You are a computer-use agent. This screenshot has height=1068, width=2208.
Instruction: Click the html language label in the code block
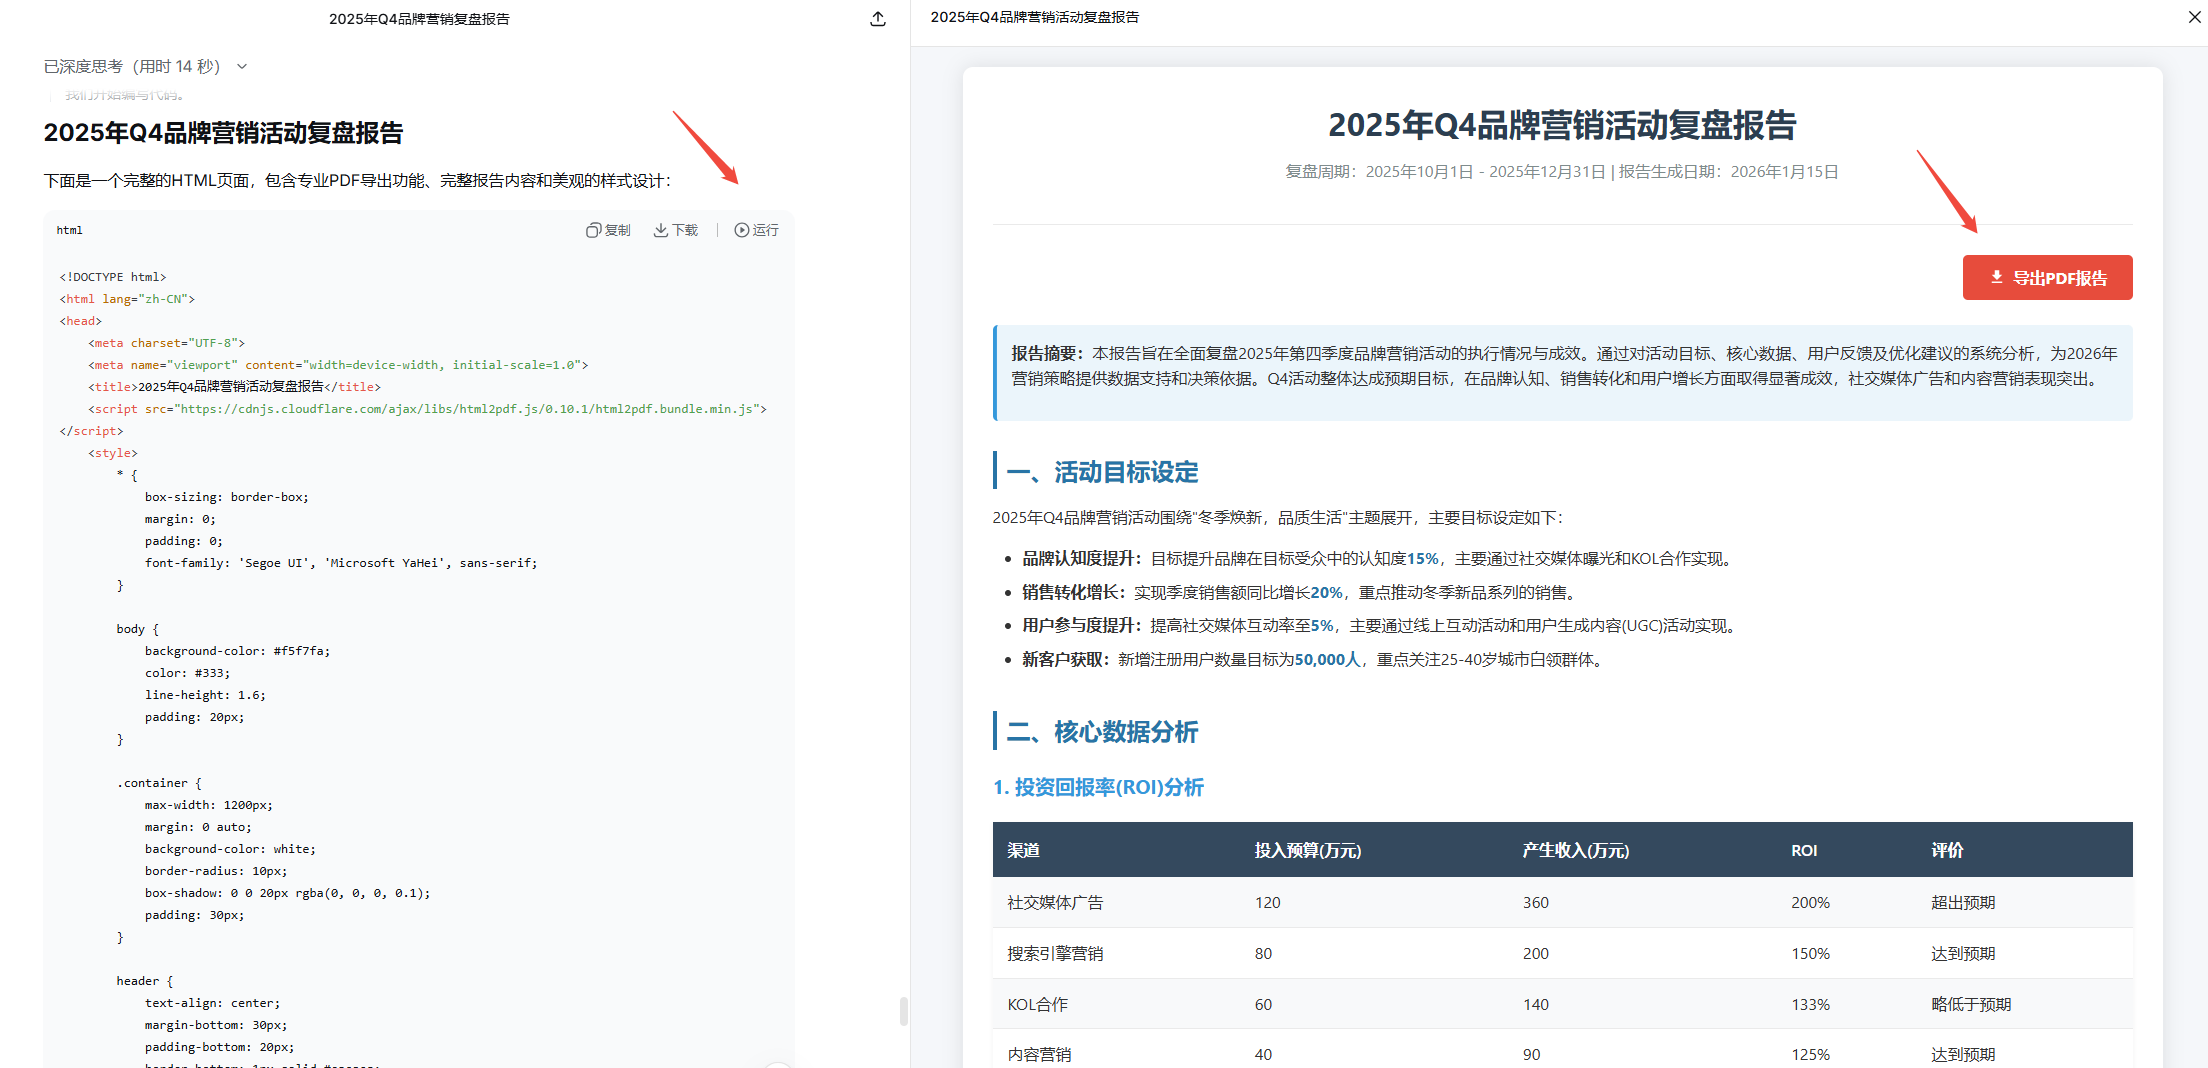pos(70,230)
